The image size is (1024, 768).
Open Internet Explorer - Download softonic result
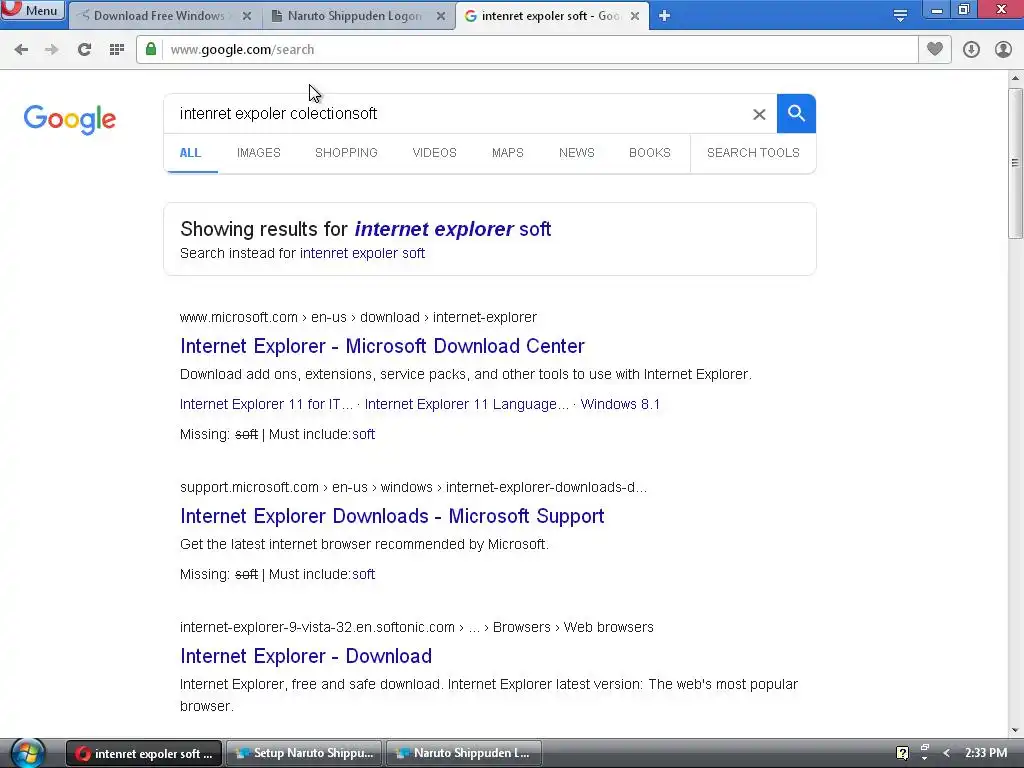(x=306, y=656)
